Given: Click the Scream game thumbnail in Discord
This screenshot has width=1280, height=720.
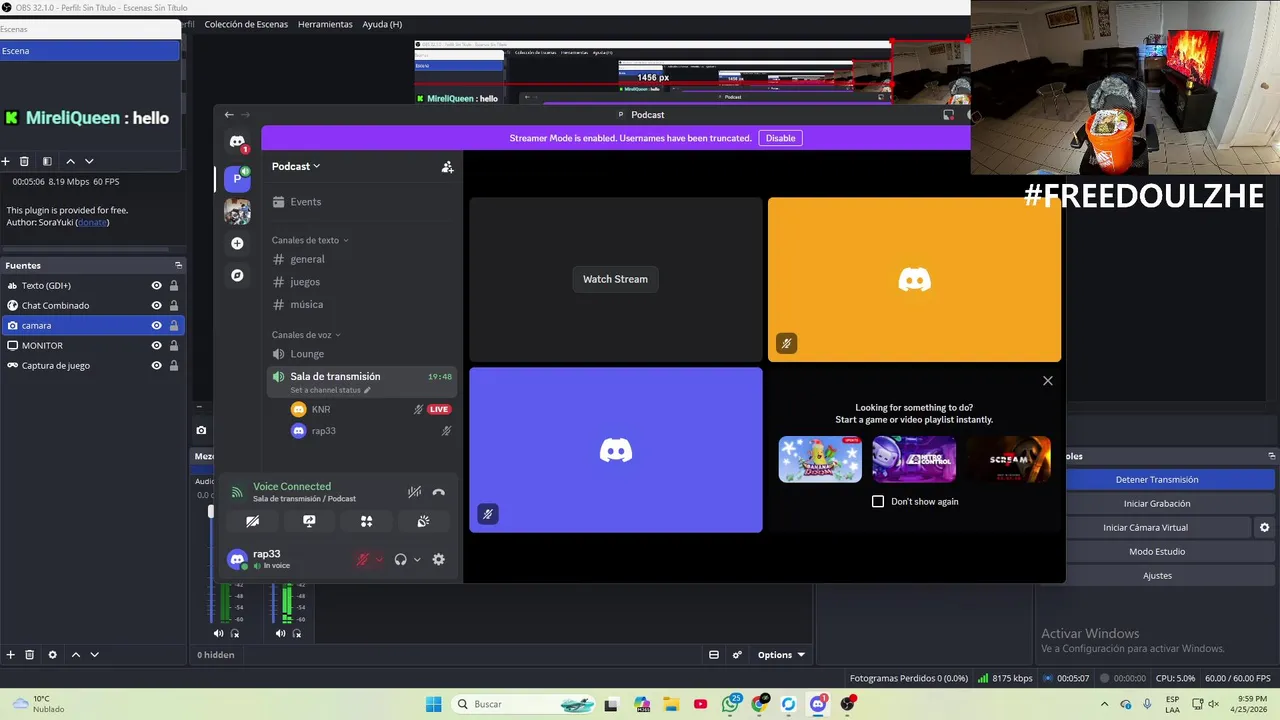Looking at the screenshot, I should [1008, 459].
